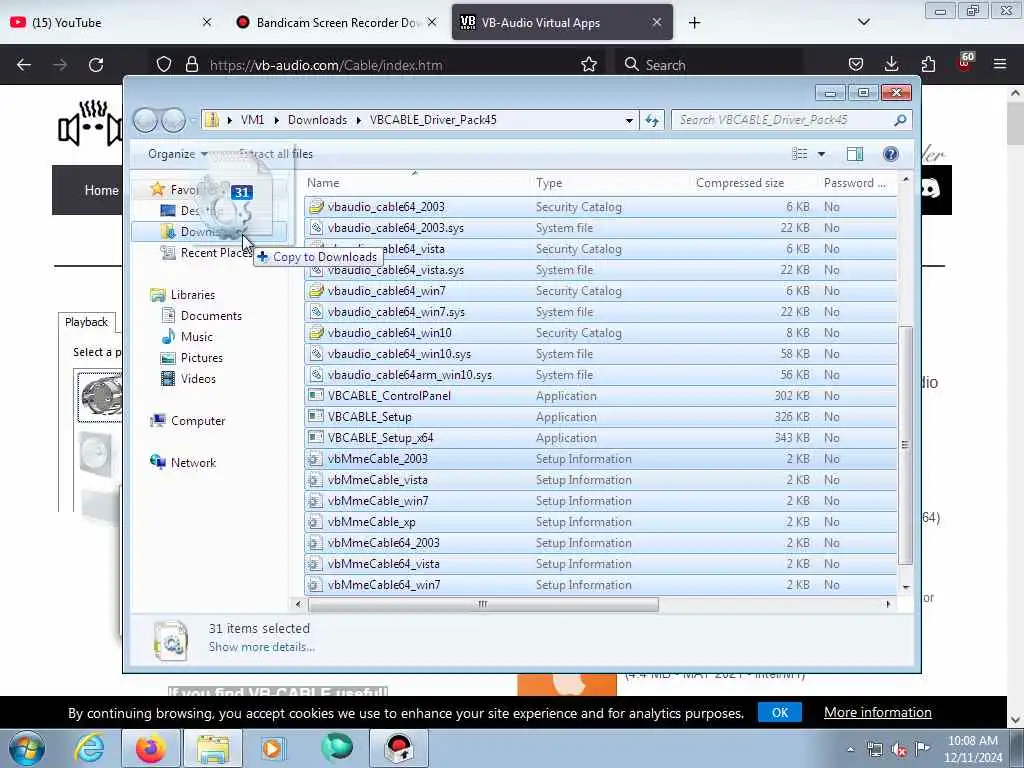Screen dimensions: 1024x768
Task: Open Windows Media Player from taskbar
Action: [272, 748]
